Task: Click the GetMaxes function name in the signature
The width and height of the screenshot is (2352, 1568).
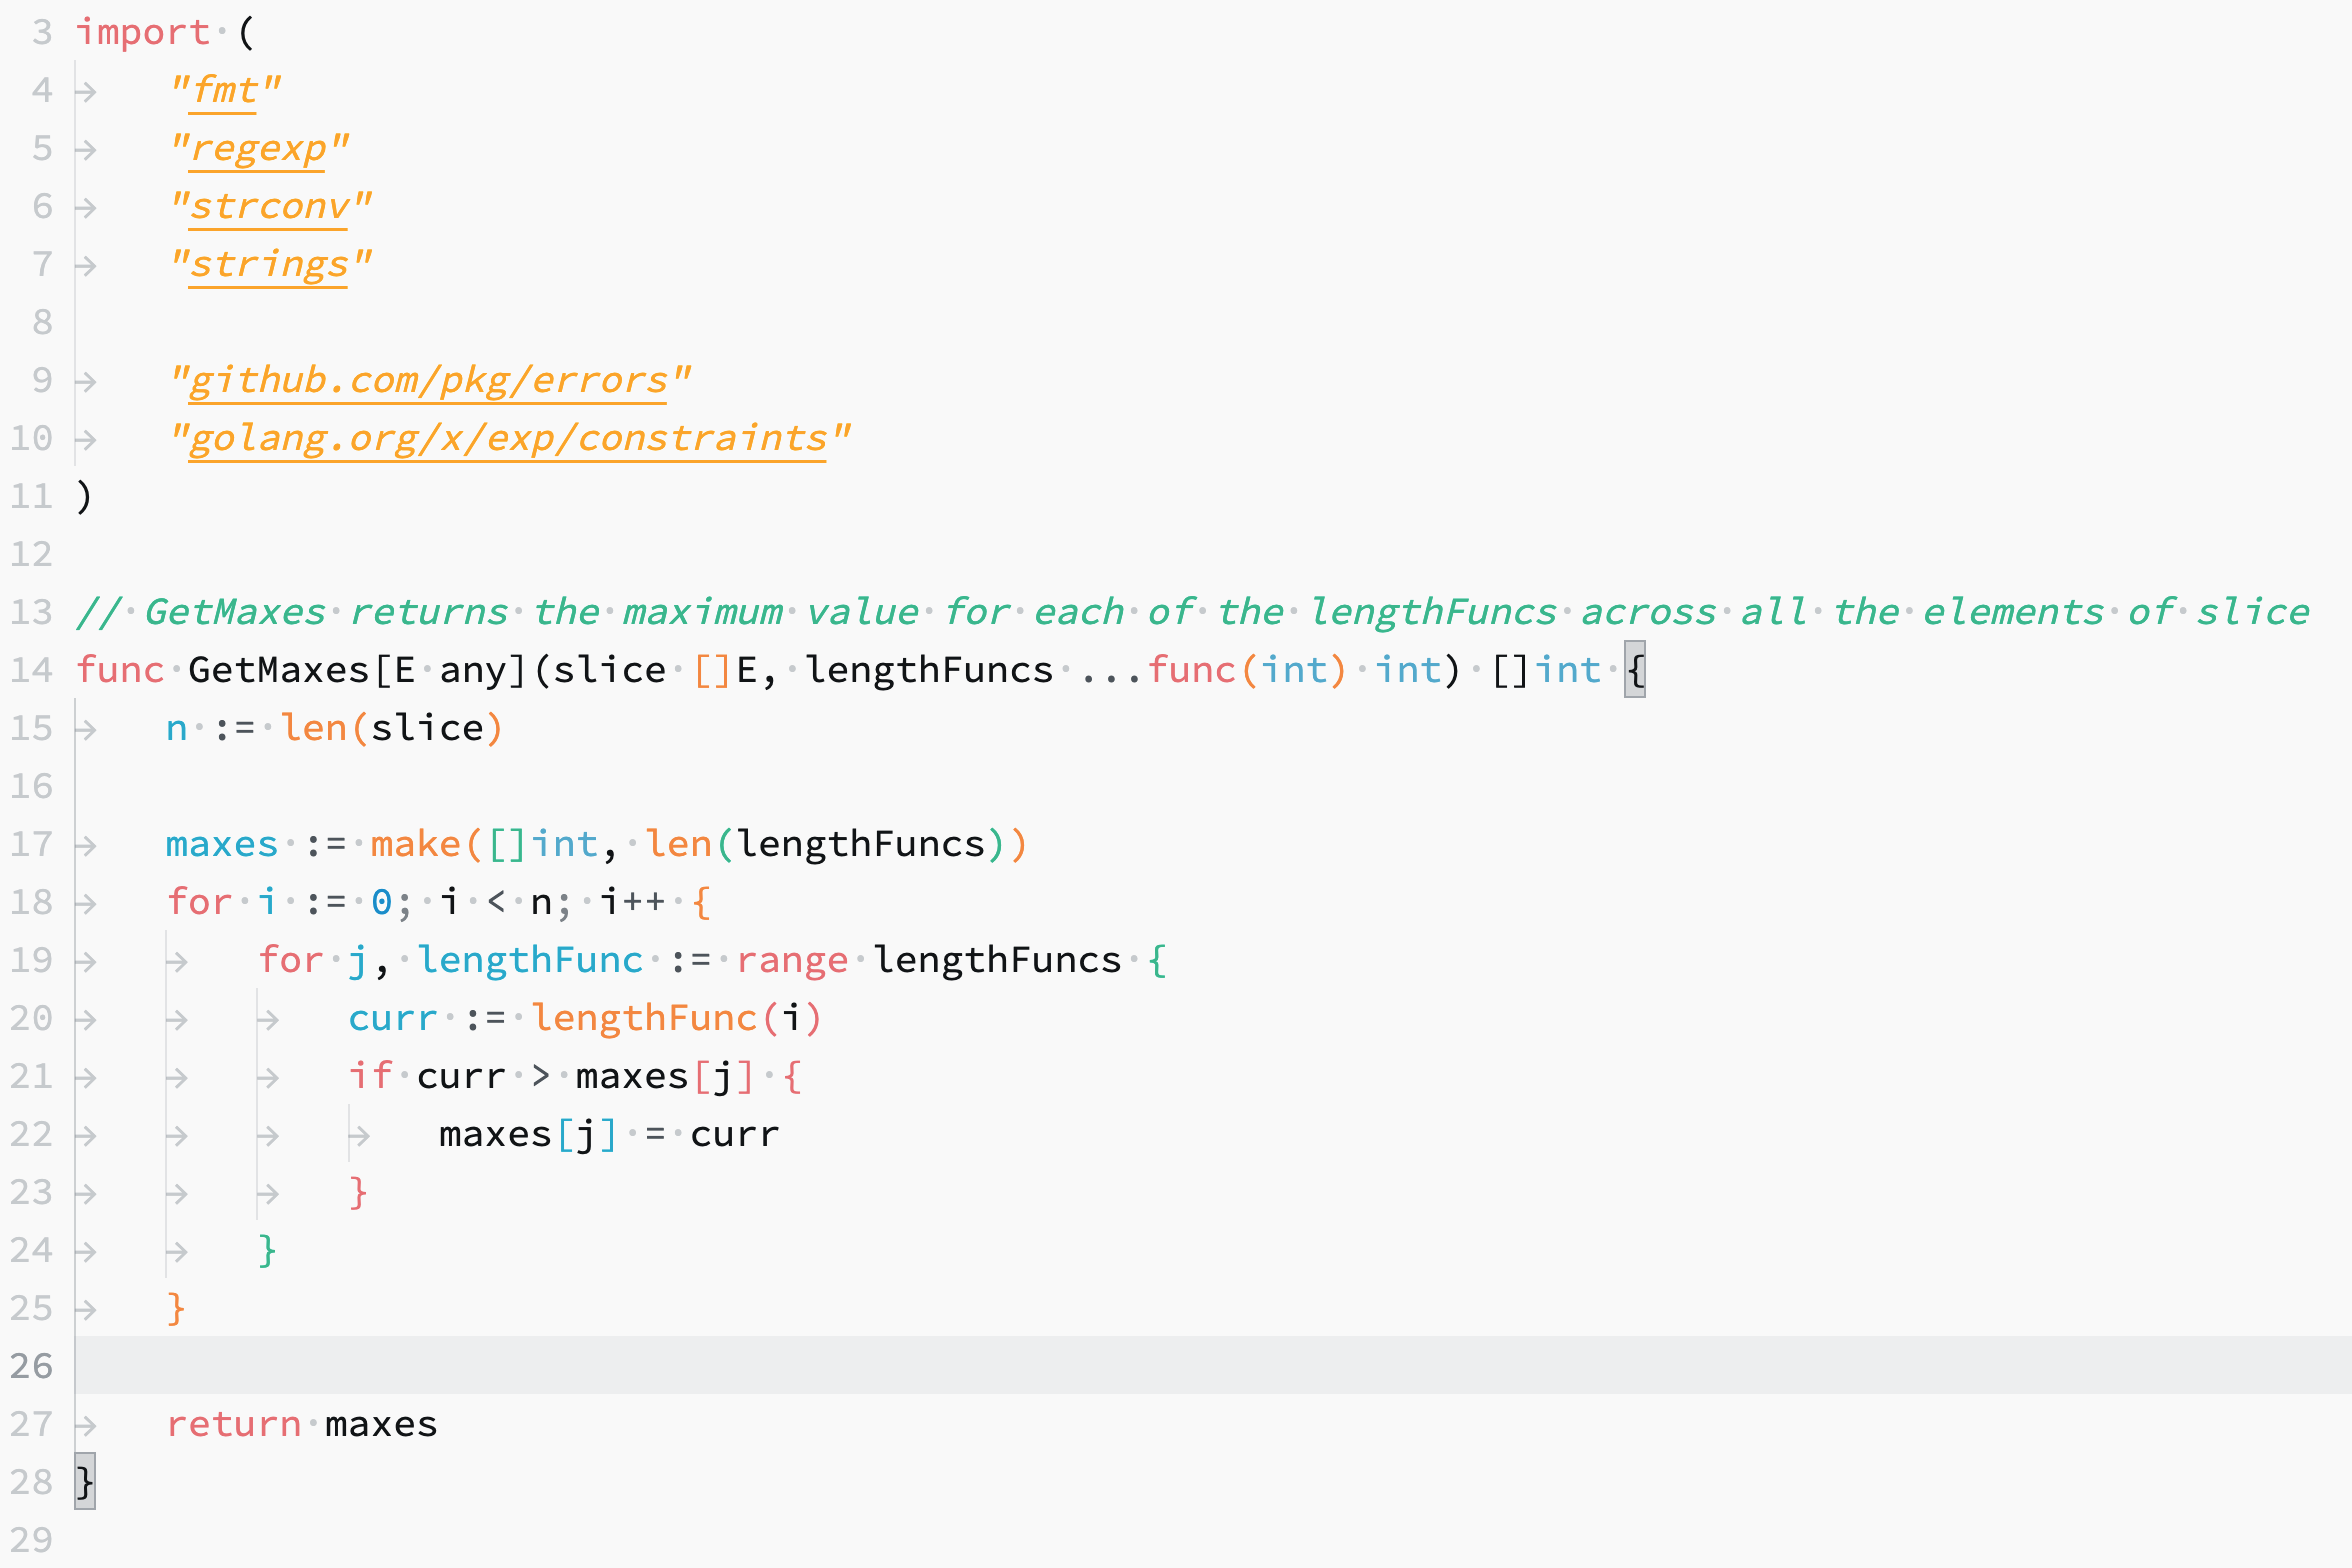Action: [x=279, y=670]
